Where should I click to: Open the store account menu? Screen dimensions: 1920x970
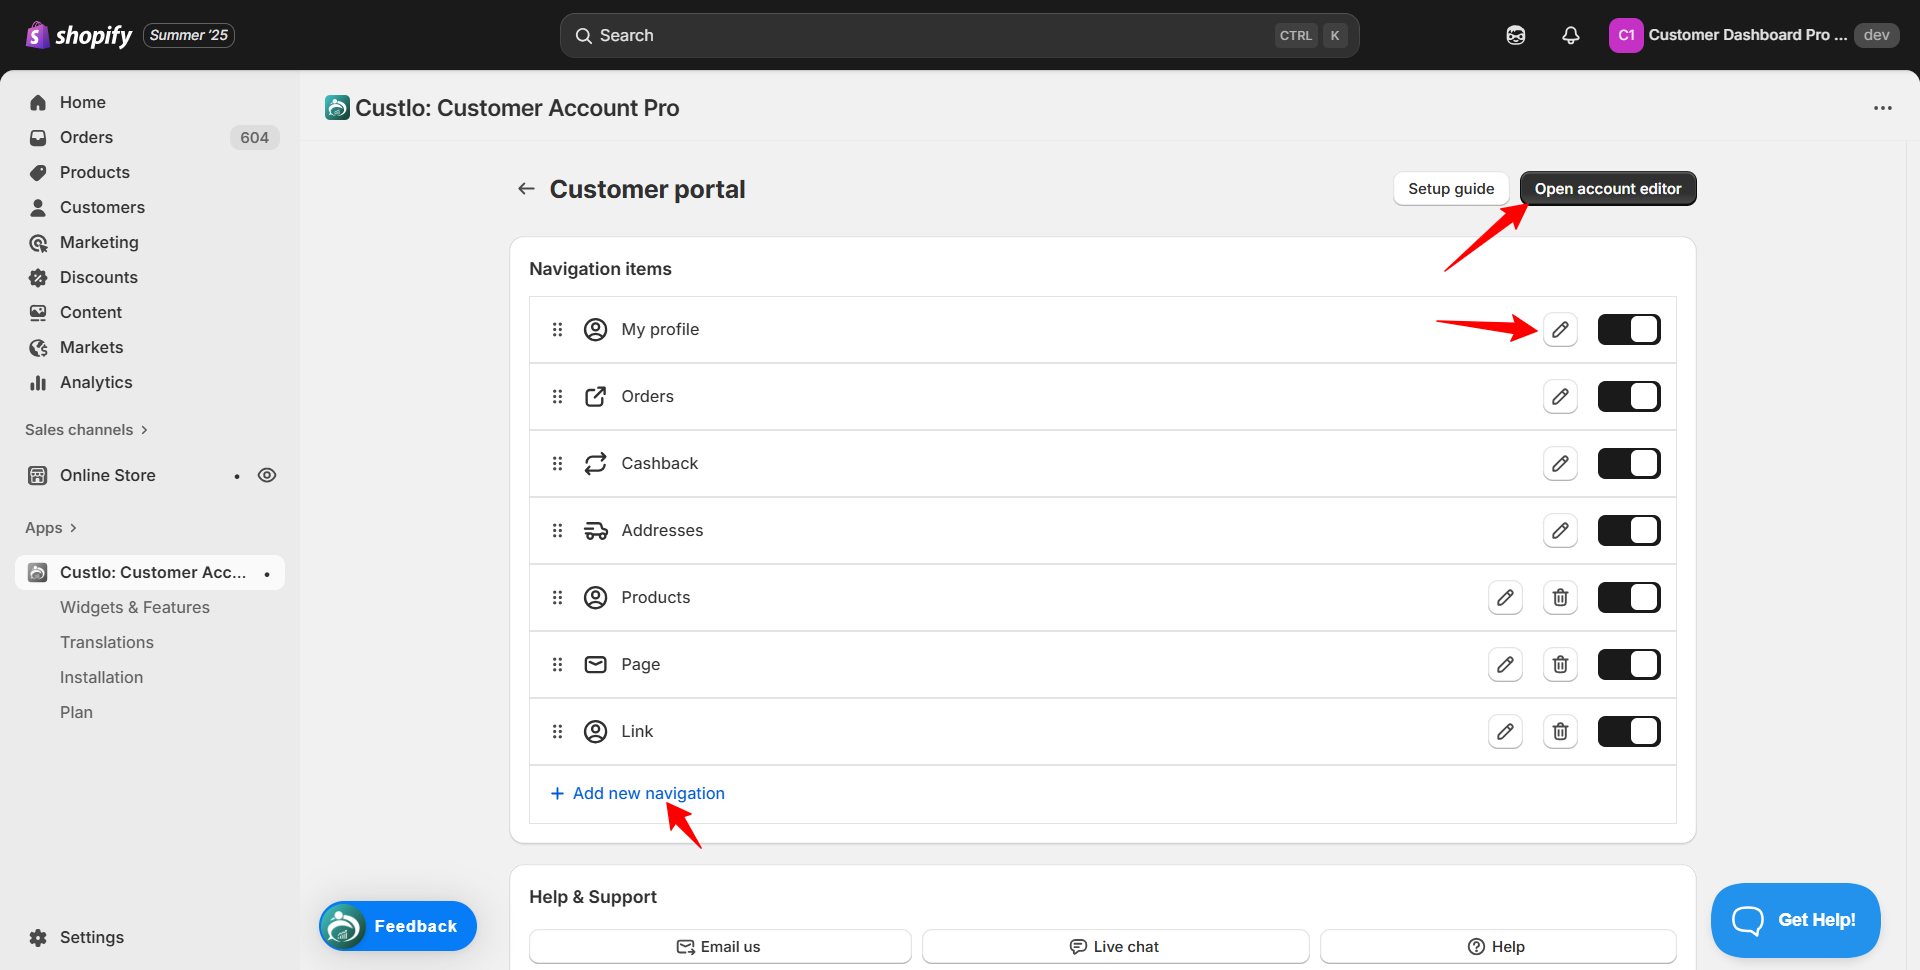point(1753,35)
